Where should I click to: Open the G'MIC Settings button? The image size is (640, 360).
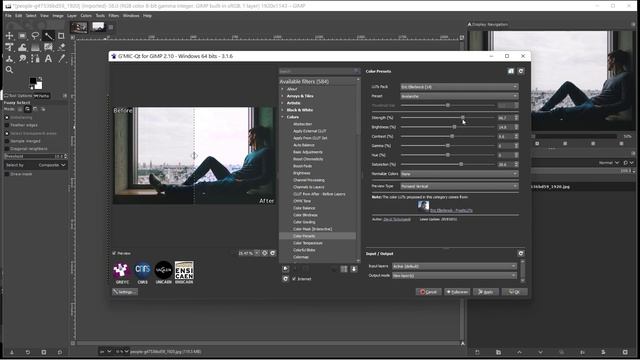(x=125, y=292)
